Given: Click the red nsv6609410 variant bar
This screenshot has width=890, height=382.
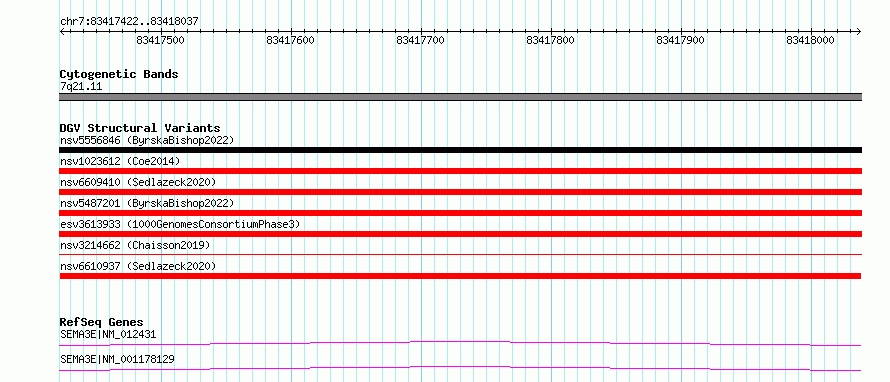Looking at the screenshot, I should (460, 192).
